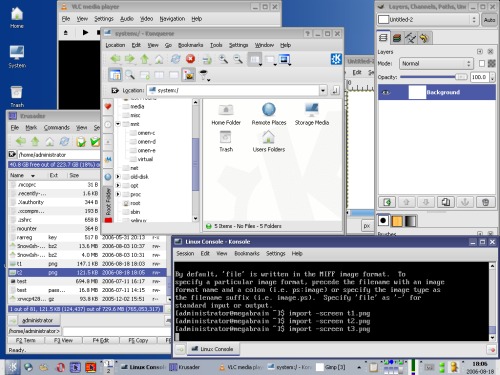Toggle Konqueror navigation panel button
Image resolution: width=500 pixels, height=375 pixels.
115,75
